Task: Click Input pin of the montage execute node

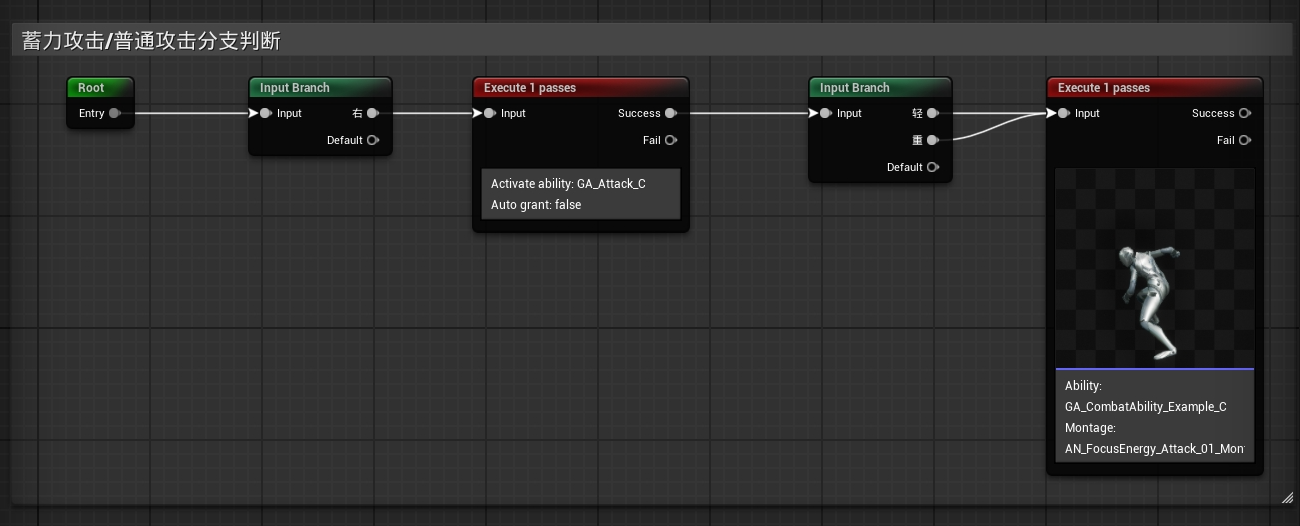Action: 1064,113
